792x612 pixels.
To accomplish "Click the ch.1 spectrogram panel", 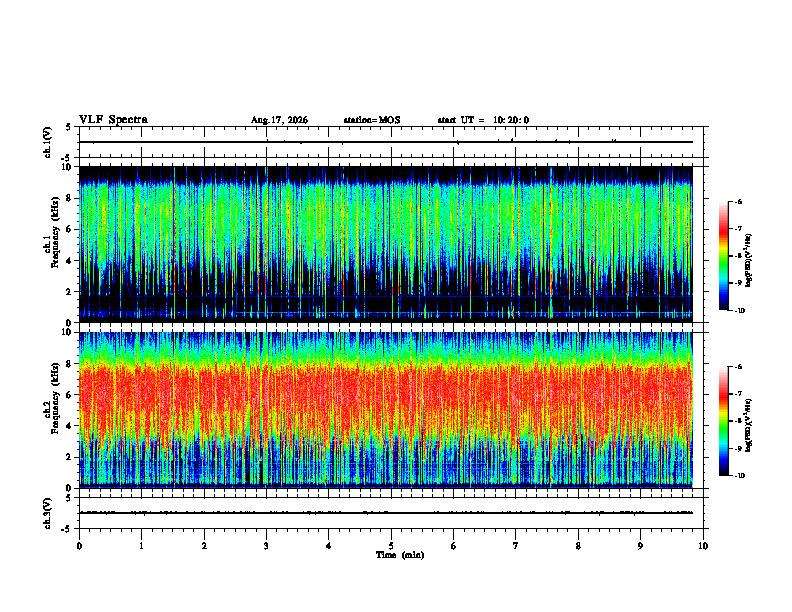I will pyautogui.click(x=386, y=244).
